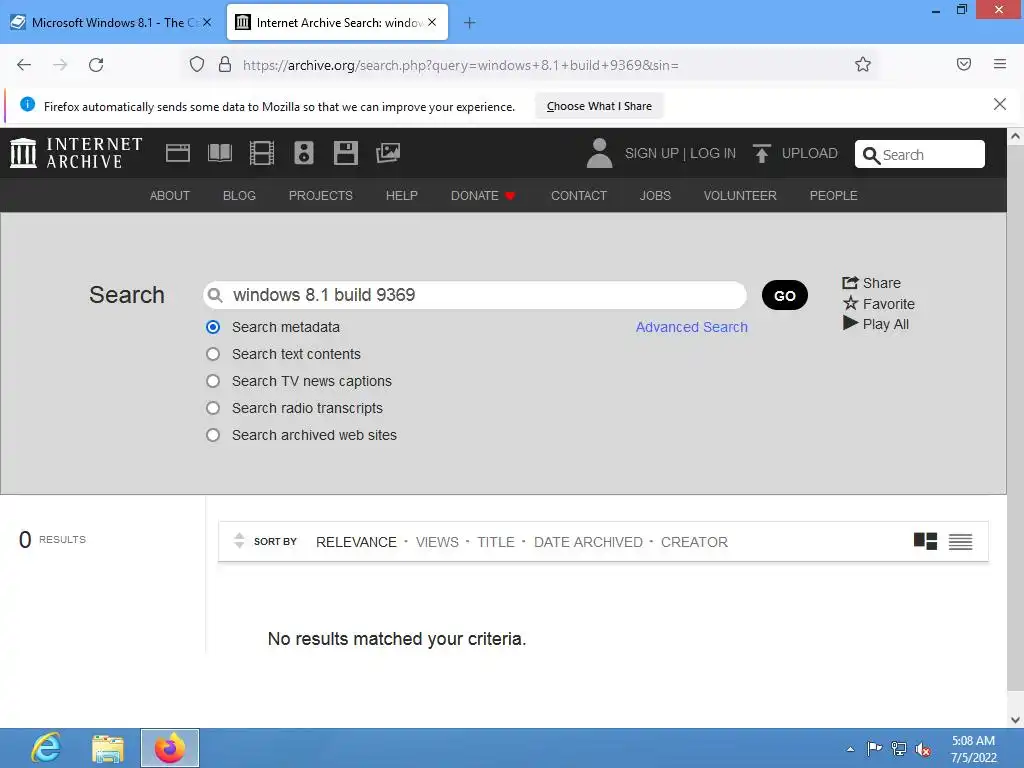Click the main search query field

[x=475, y=295]
